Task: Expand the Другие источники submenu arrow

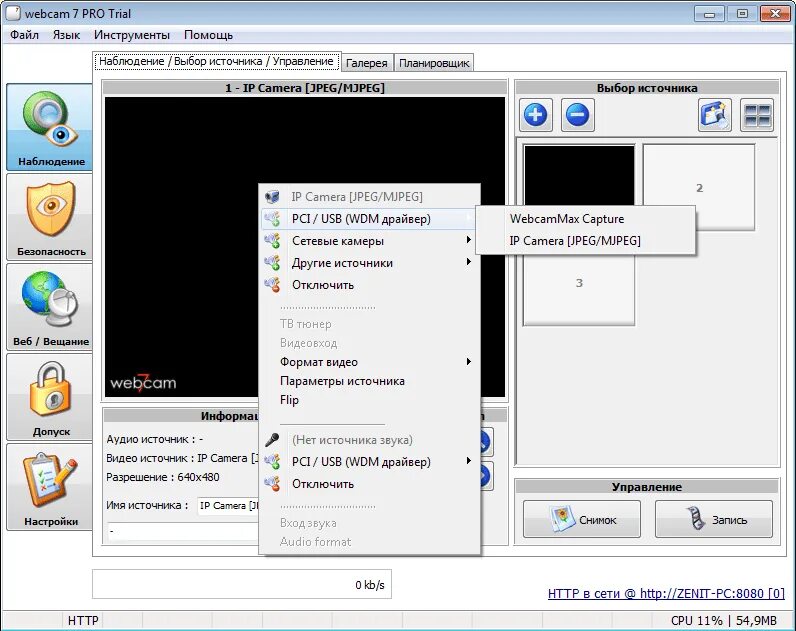Action: coord(469,262)
